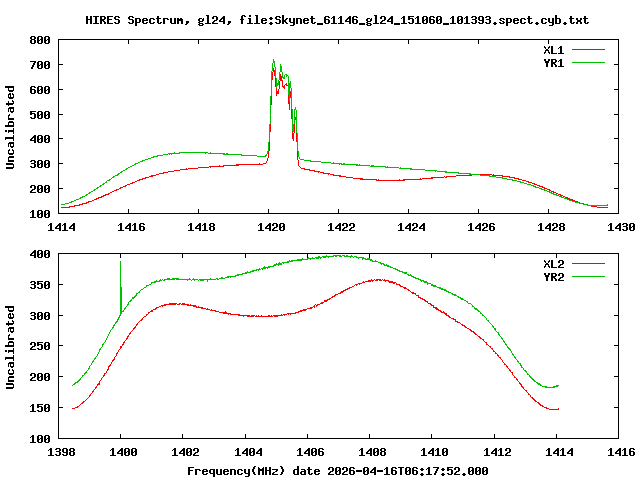Click the XL2 legend label

pyautogui.click(x=553, y=264)
